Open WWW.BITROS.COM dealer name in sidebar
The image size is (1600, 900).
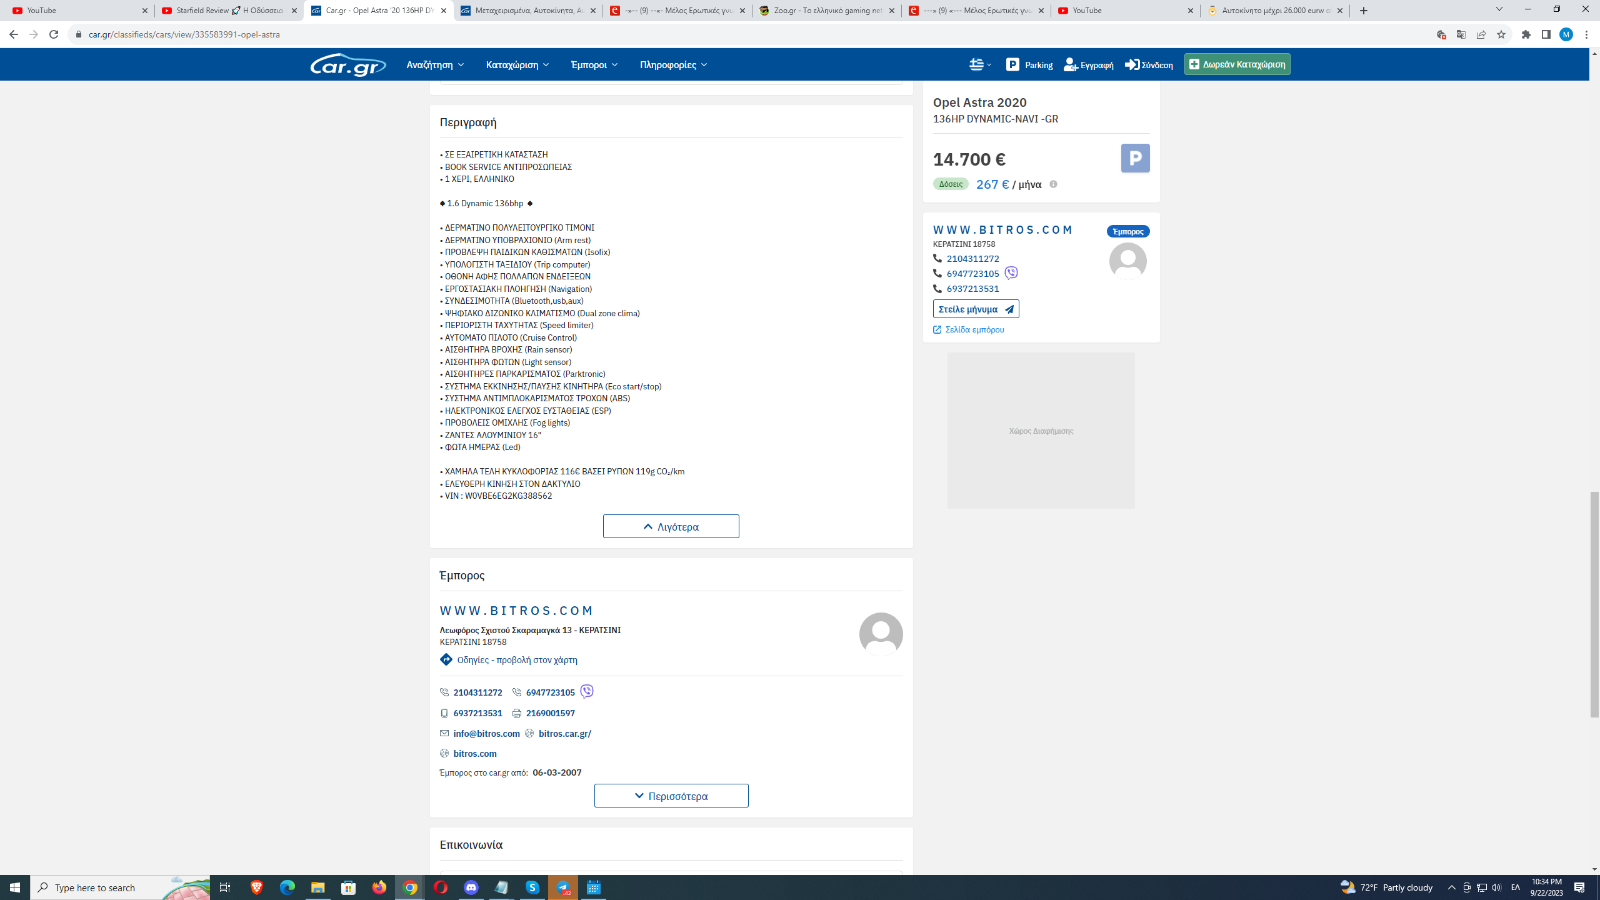coord(1003,230)
